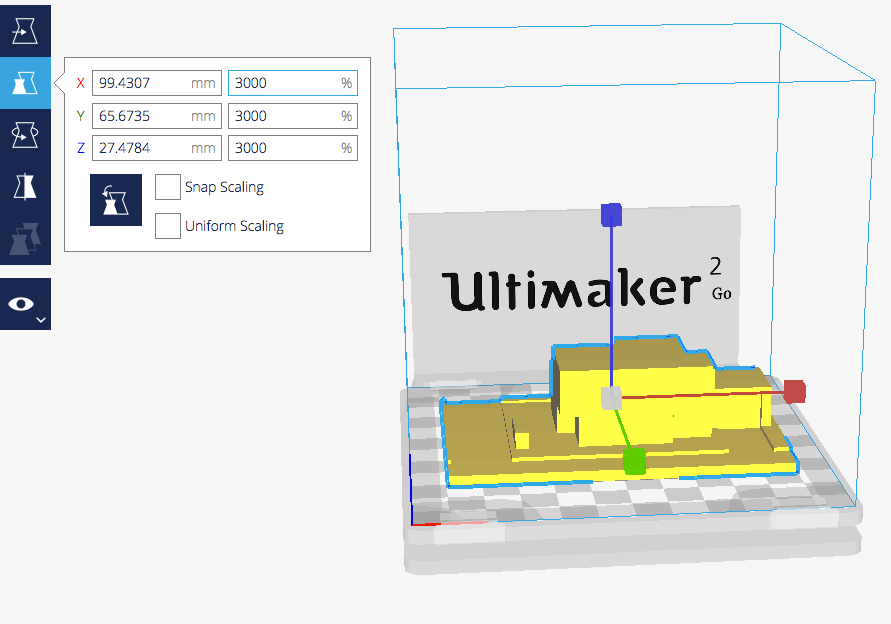Screen dimensions: 891x624
Task: Click the green Y-axis scale handle
Action: [x=634, y=461]
